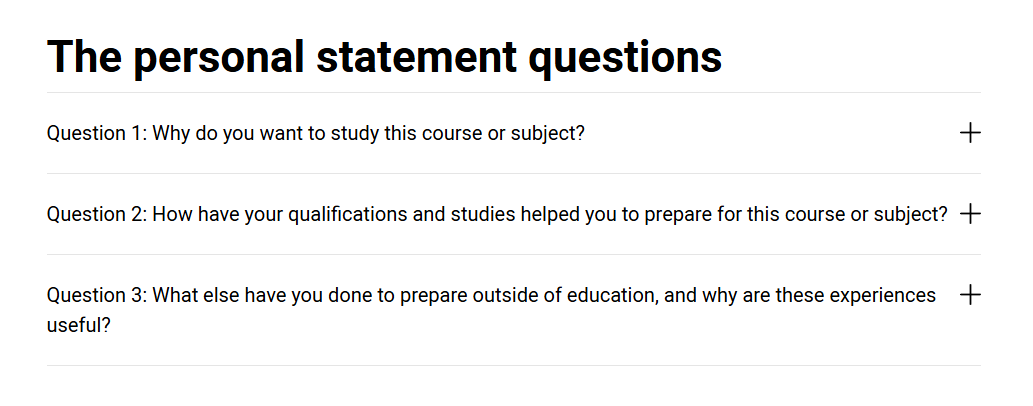
Task: Open Question 3 via its title text
Action: 491,296
